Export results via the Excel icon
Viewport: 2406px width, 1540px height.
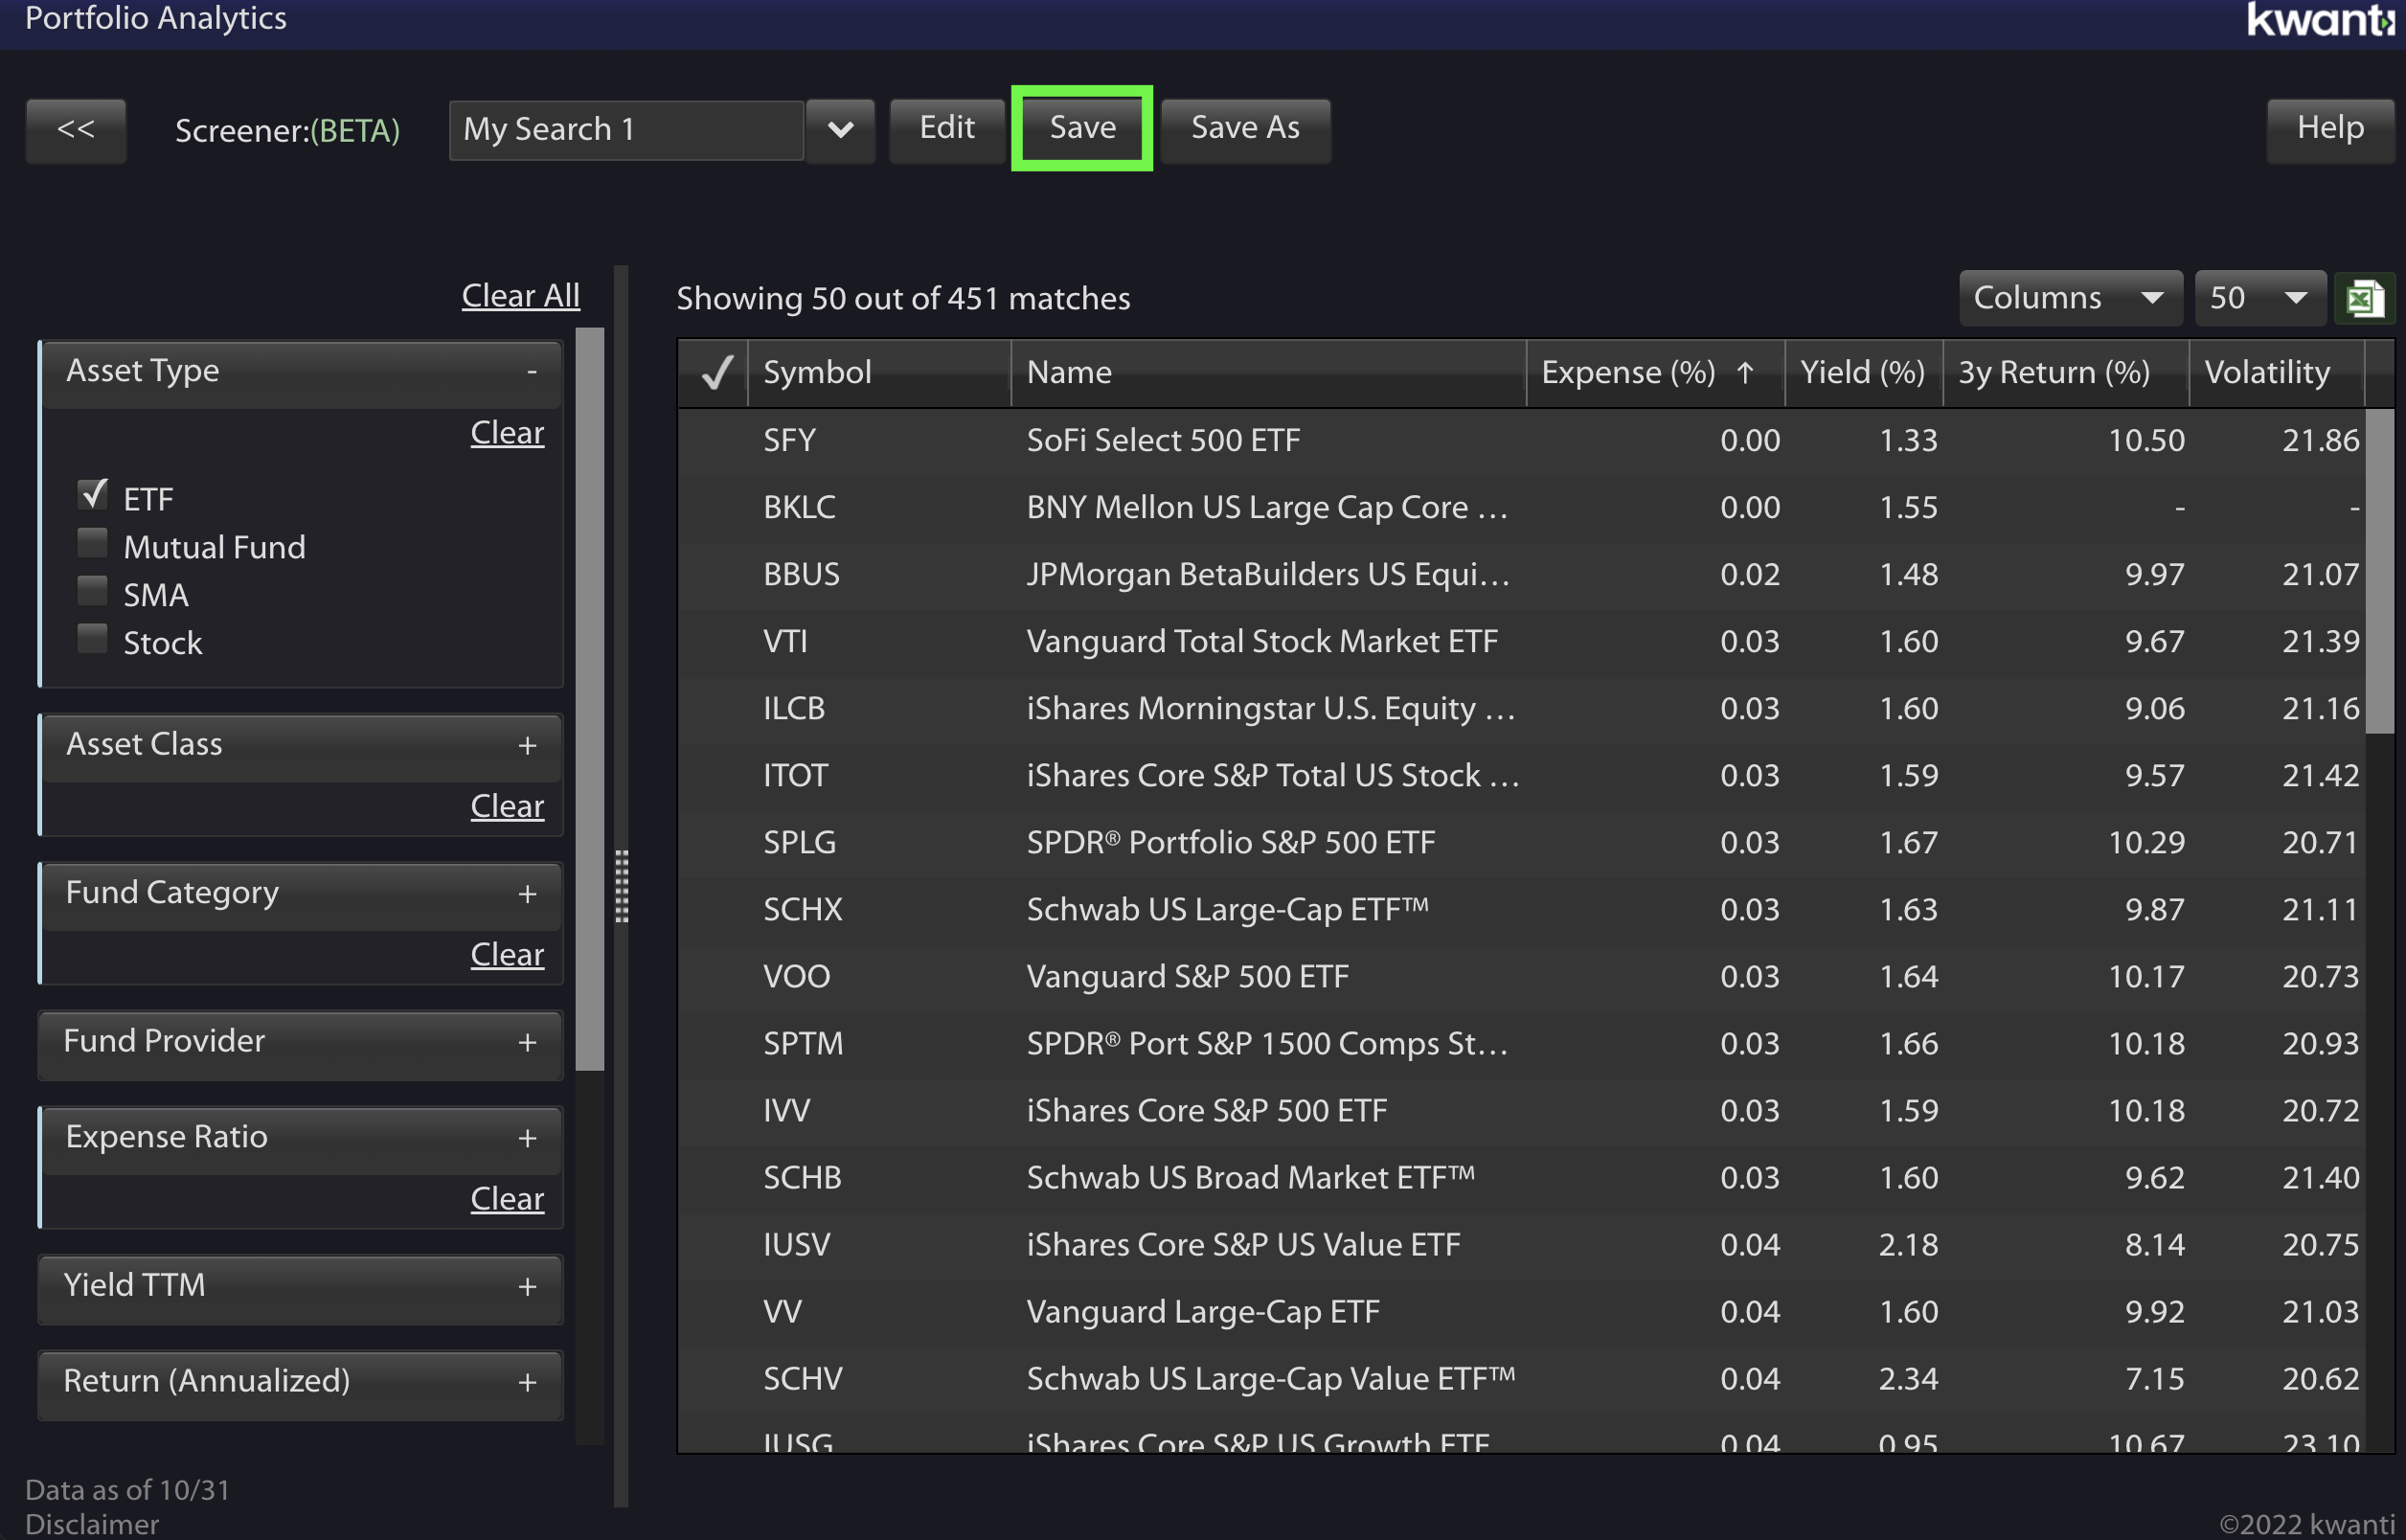coord(2364,298)
